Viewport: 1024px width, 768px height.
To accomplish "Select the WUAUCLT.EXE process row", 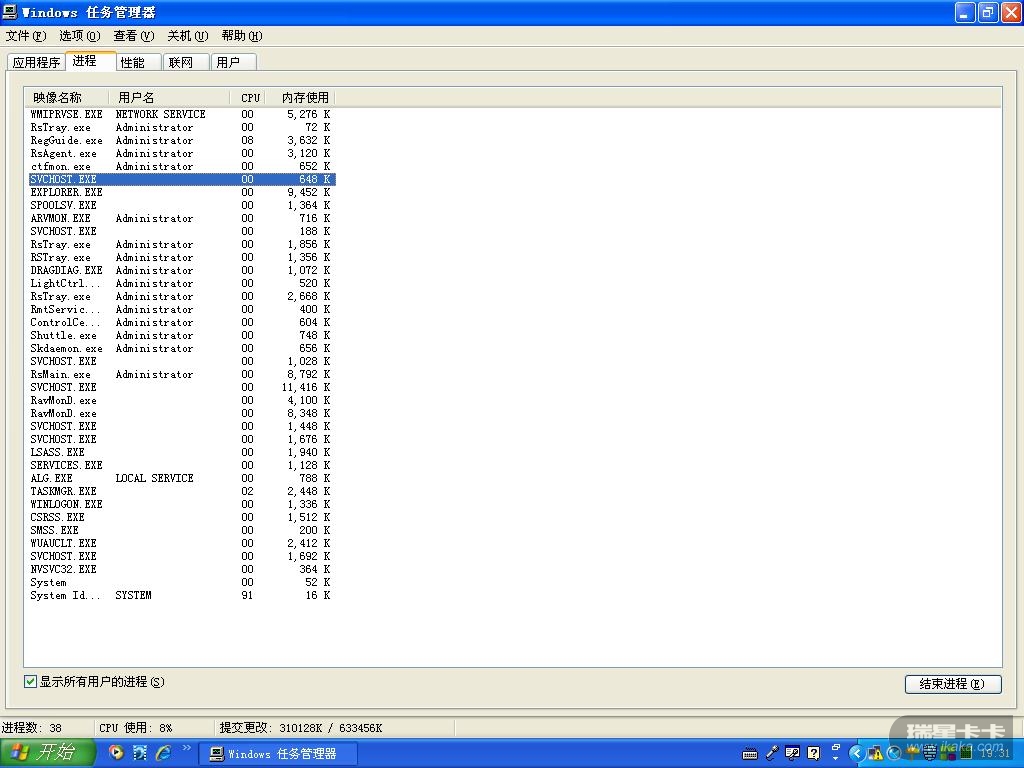I will pyautogui.click(x=182, y=543).
